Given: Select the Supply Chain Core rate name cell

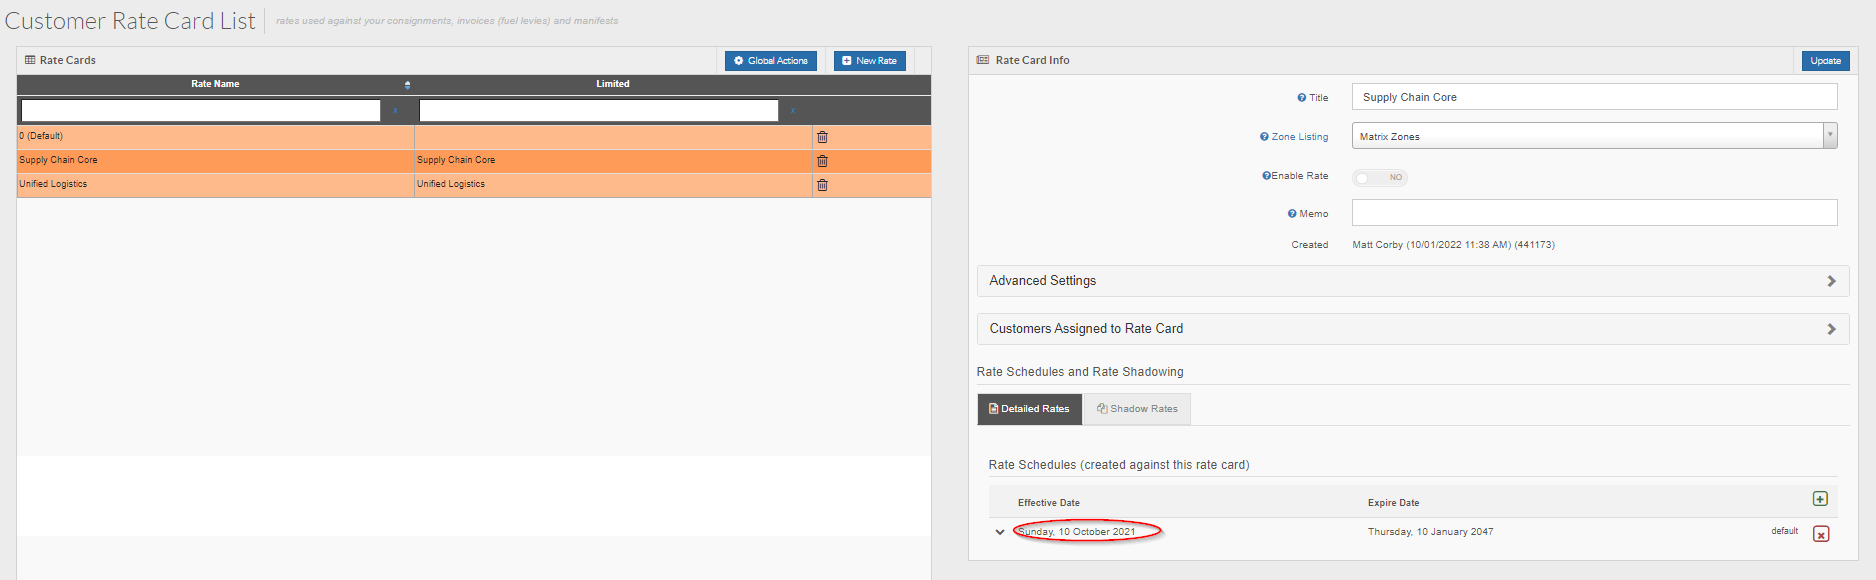Looking at the screenshot, I should [215, 161].
